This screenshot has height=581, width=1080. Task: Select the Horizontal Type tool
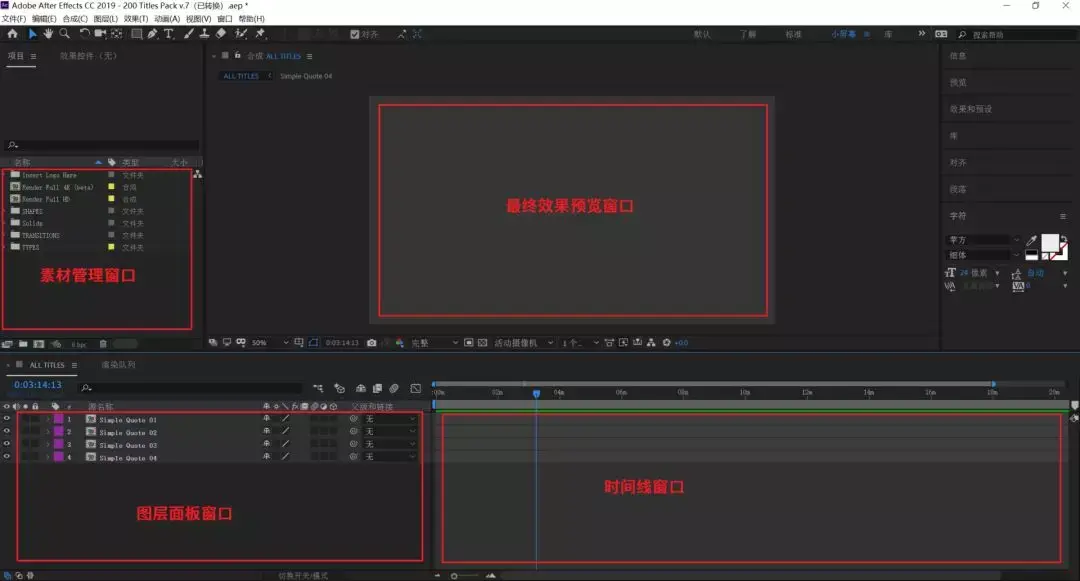[169, 34]
